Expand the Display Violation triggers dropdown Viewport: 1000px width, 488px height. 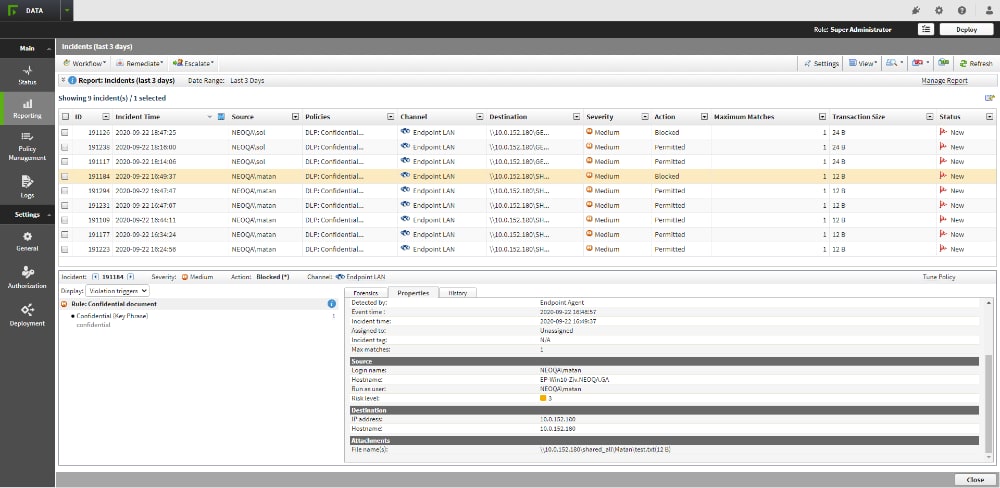117,291
